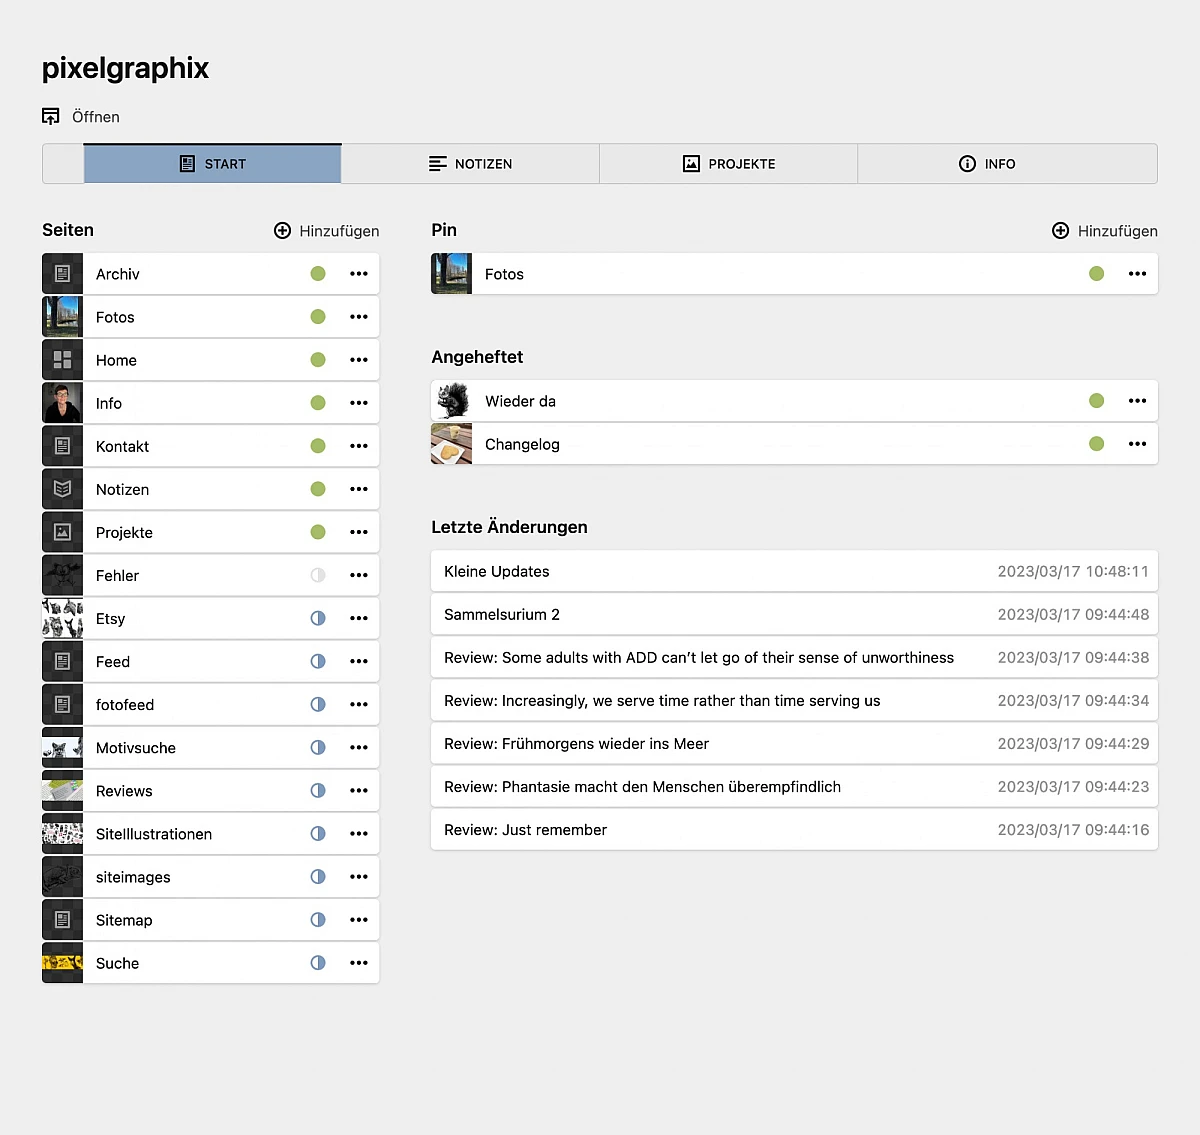Open options menu for siteimages page
The image size is (1200, 1135).
tap(359, 876)
